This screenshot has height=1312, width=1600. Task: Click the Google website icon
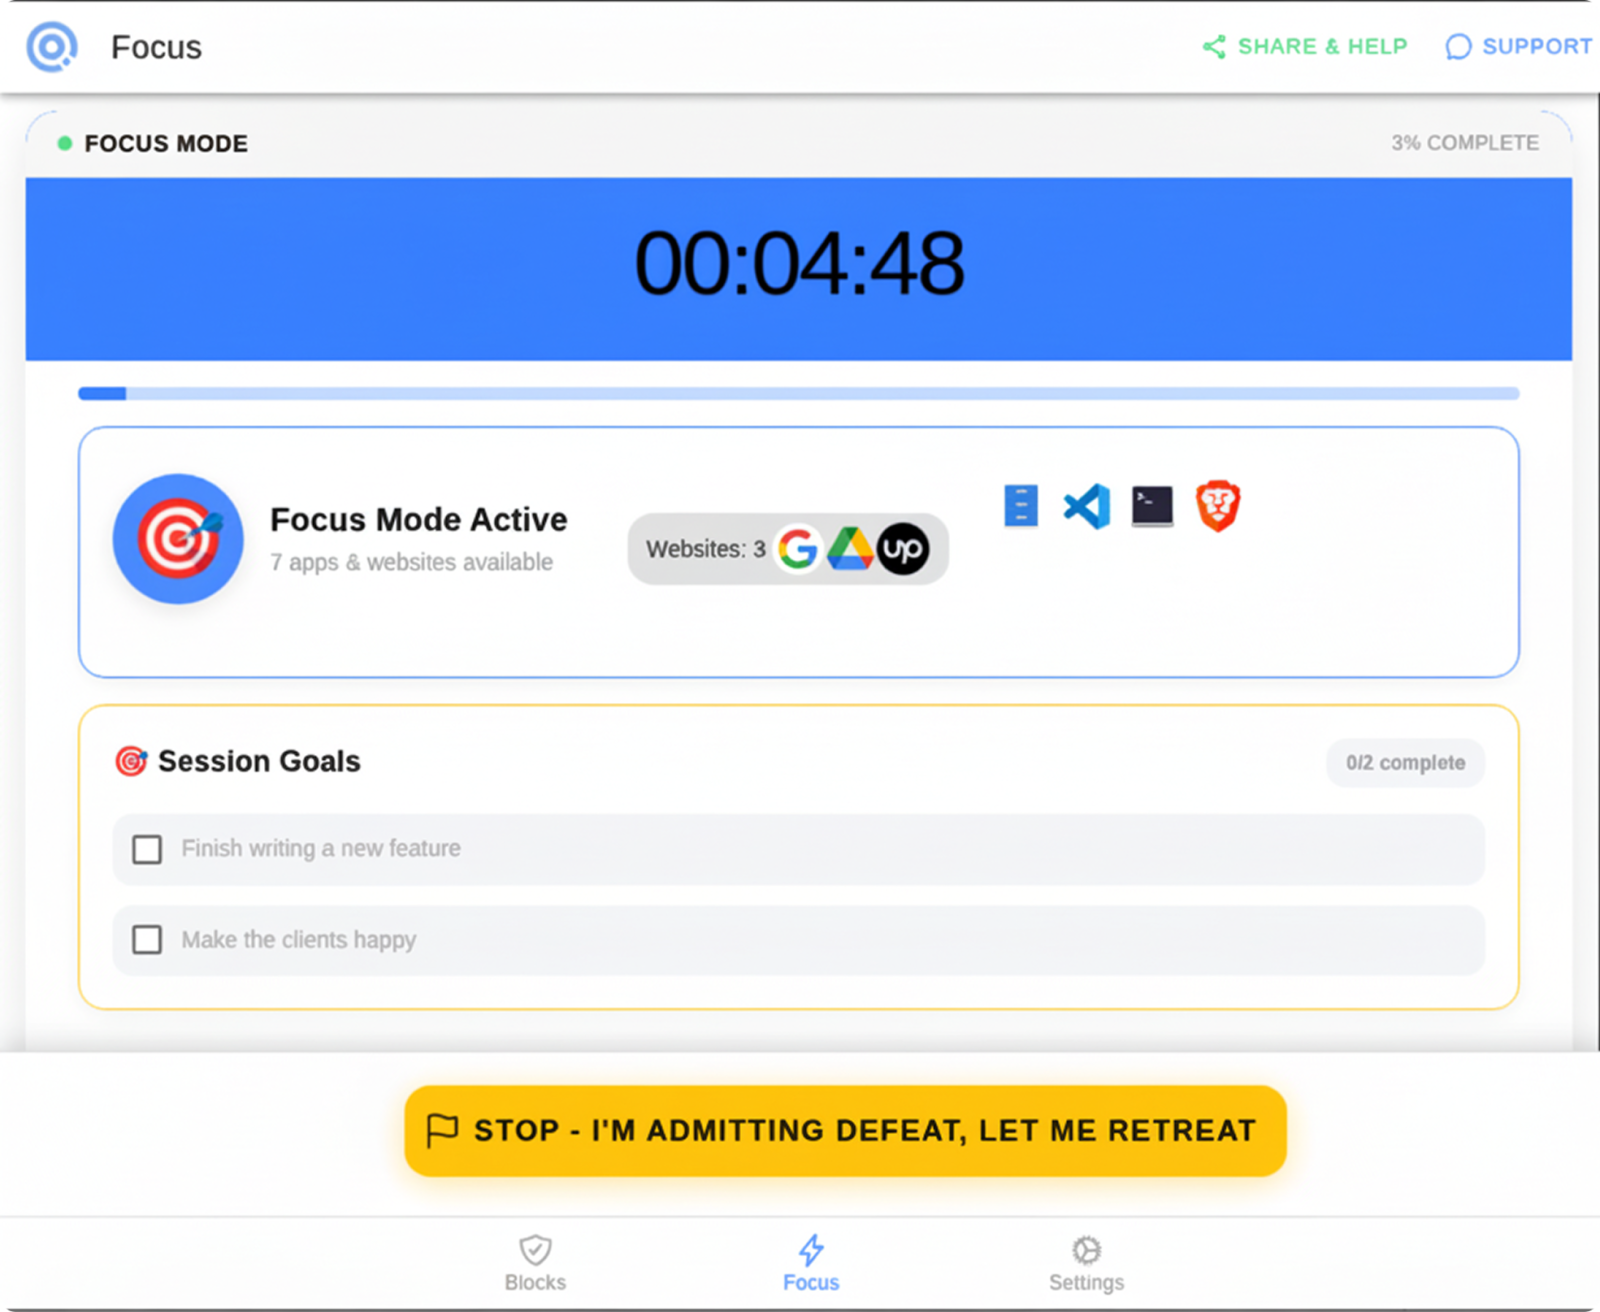(797, 549)
